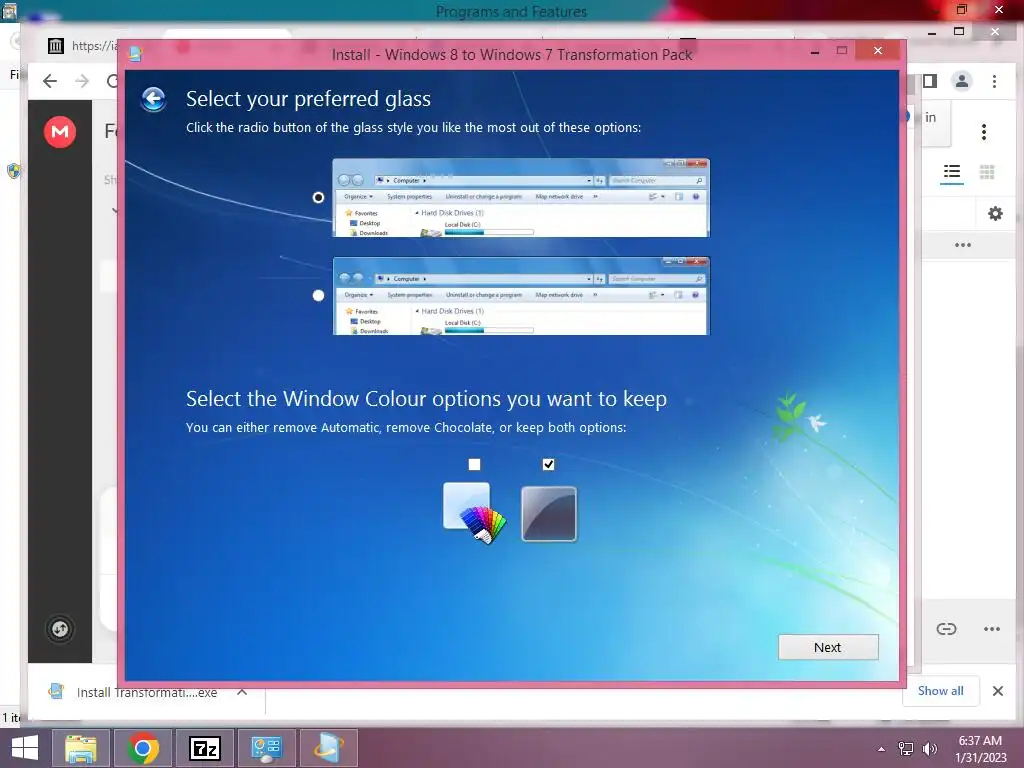Screen dimensions: 1024x768
Task: Select the first glass style radio button
Action: click(318, 197)
